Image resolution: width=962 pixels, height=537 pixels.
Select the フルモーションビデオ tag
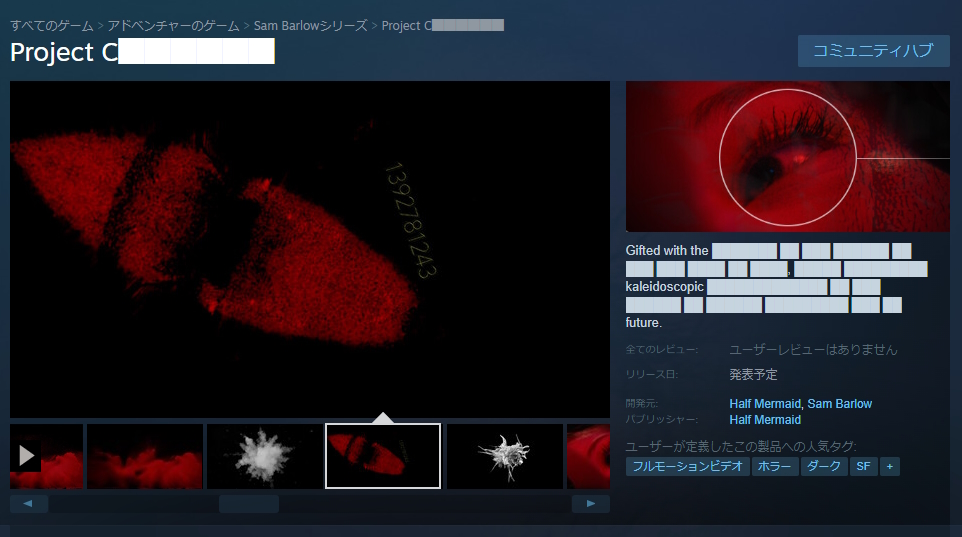coord(687,467)
